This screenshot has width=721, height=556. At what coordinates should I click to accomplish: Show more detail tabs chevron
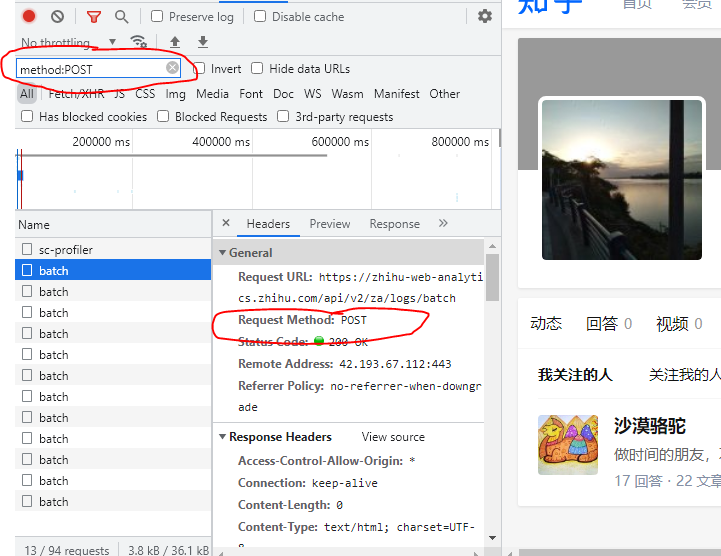(x=443, y=223)
